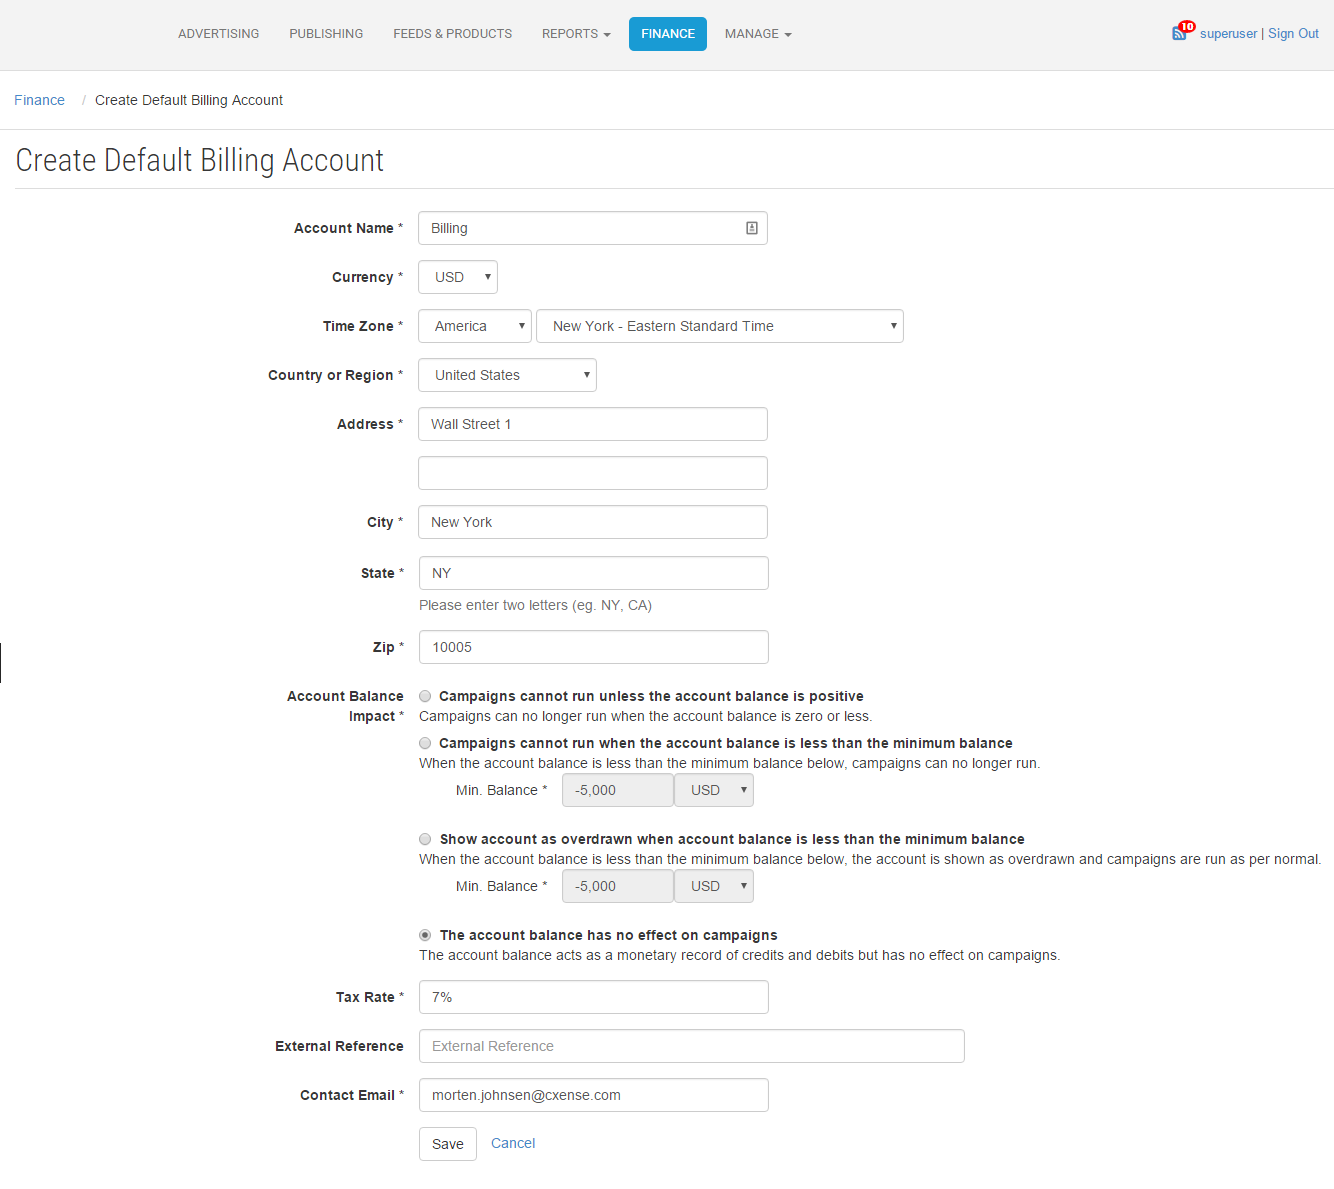Click the 'Create Default Billing Account' page heading
This screenshot has height=1189, width=1334.
tap(200, 160)
